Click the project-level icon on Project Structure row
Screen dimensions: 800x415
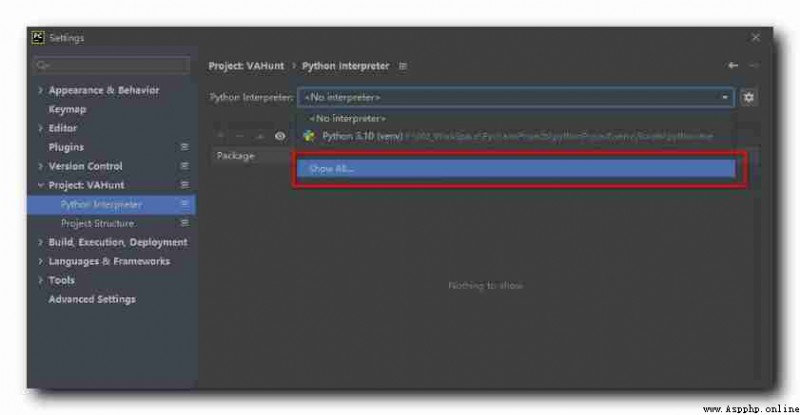tap(185, 223)
